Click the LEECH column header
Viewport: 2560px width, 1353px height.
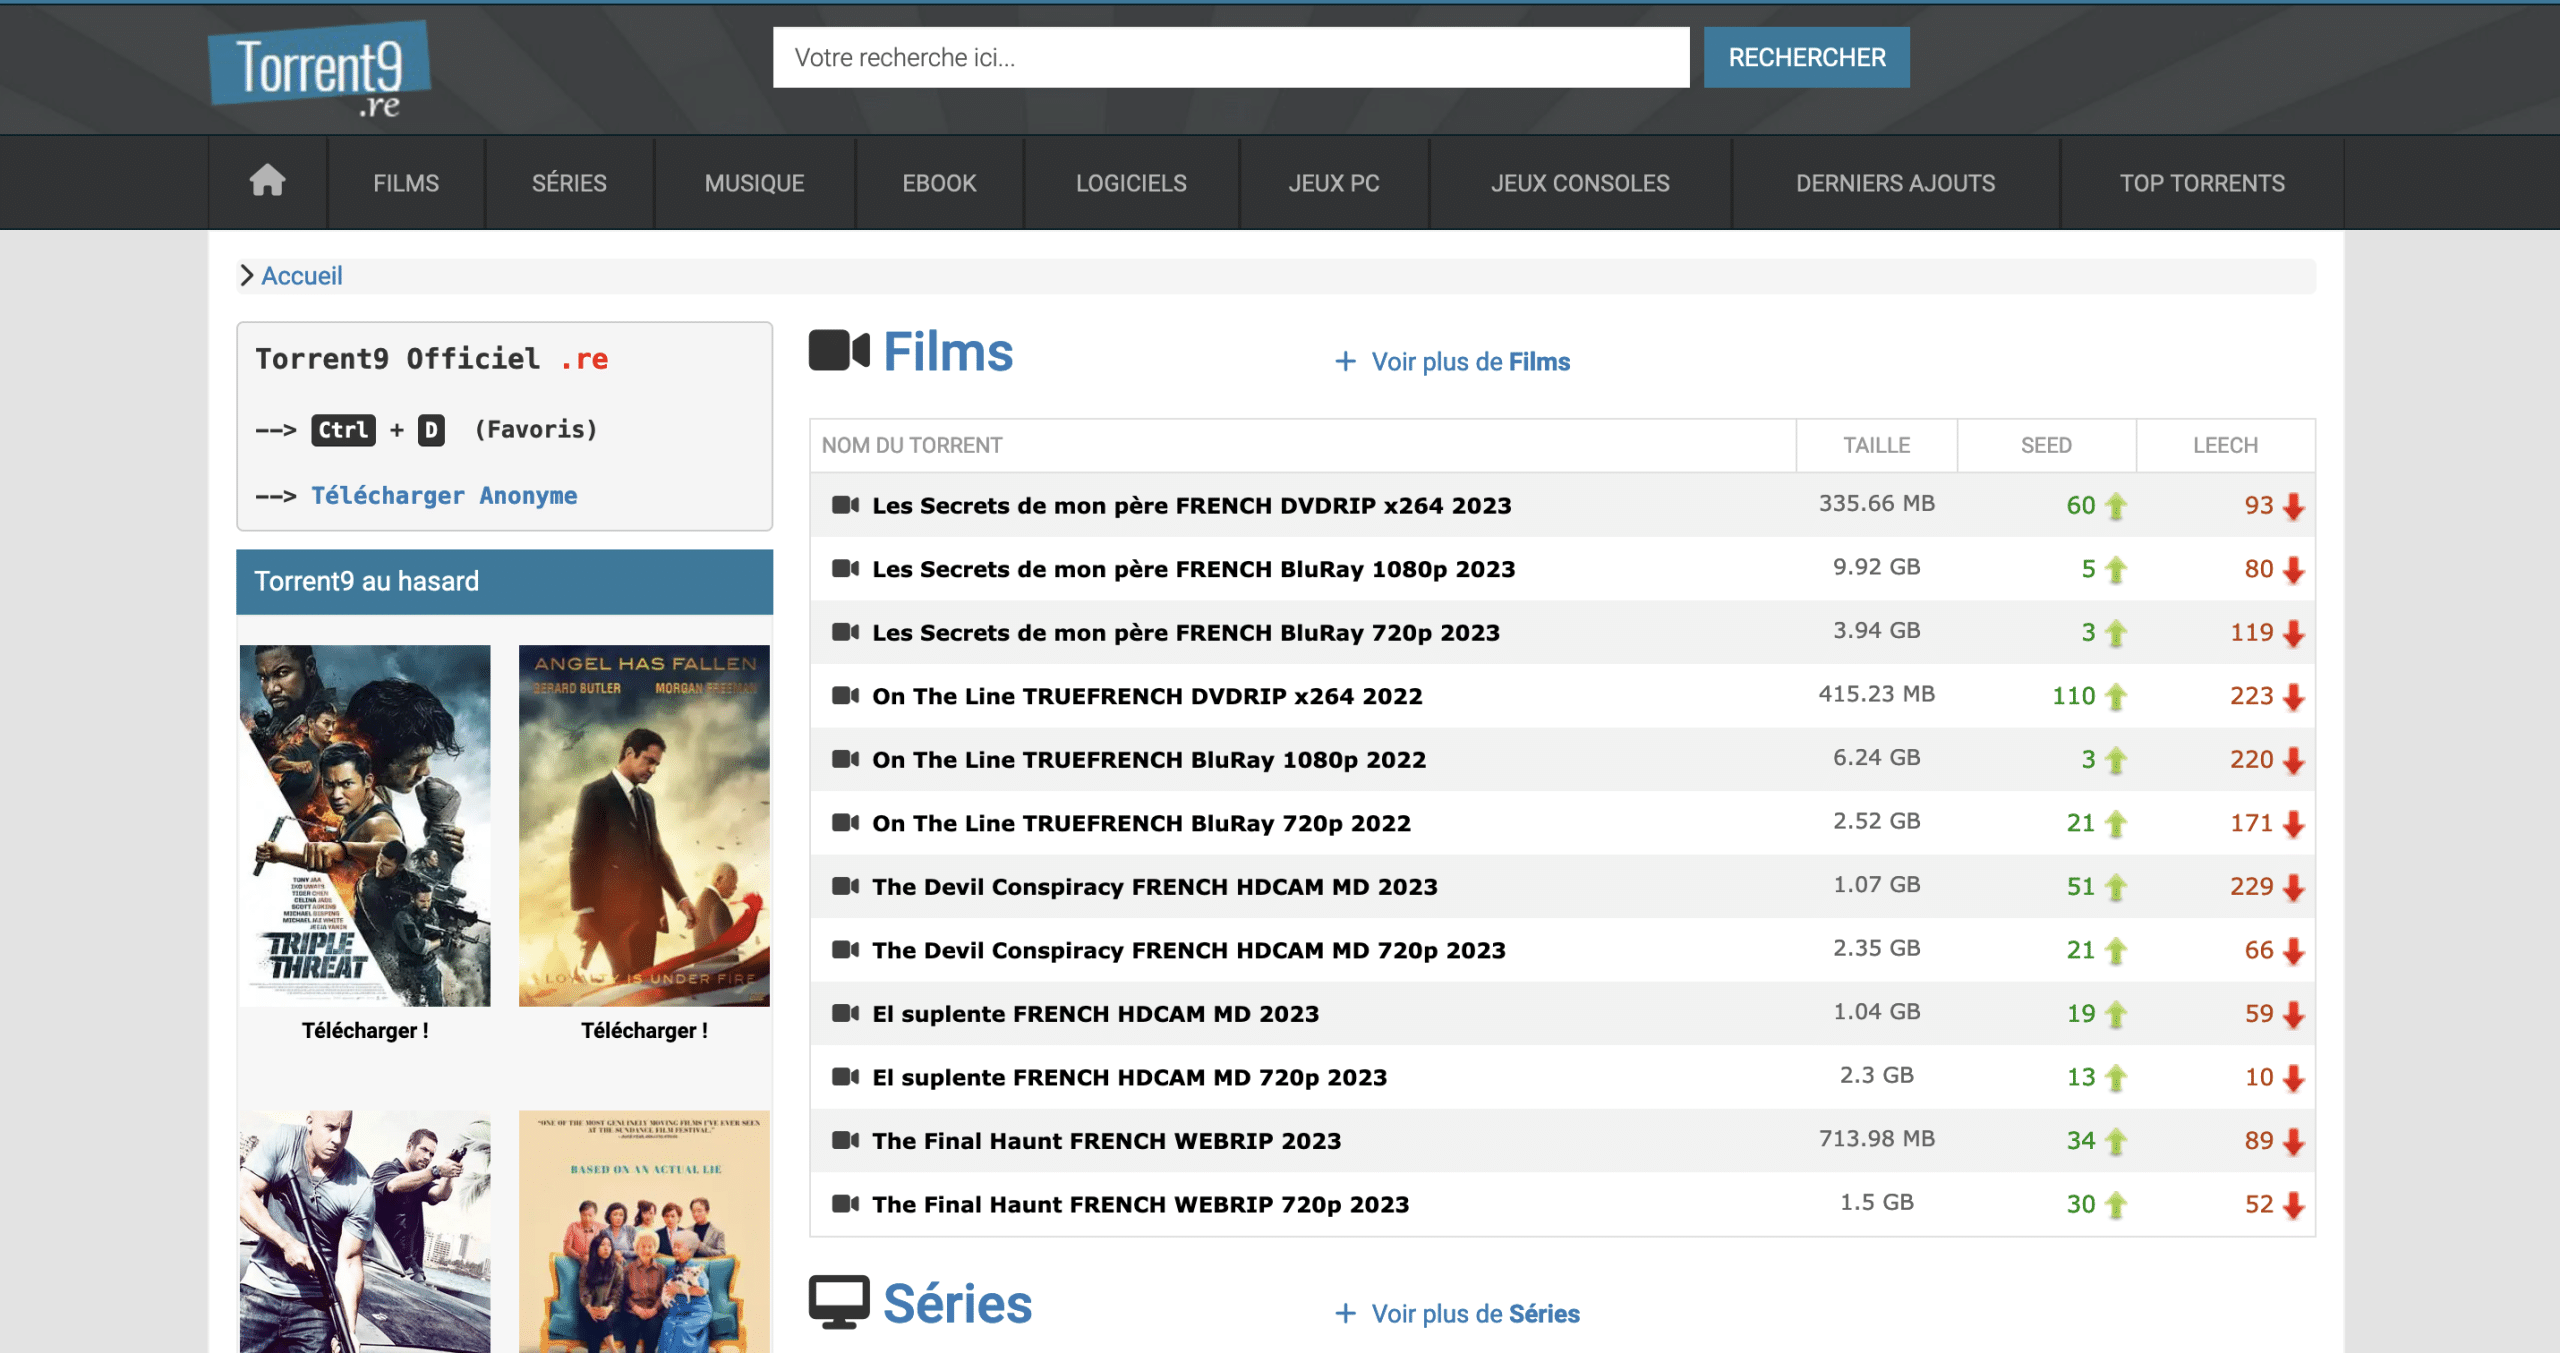tap(2225, 445)
